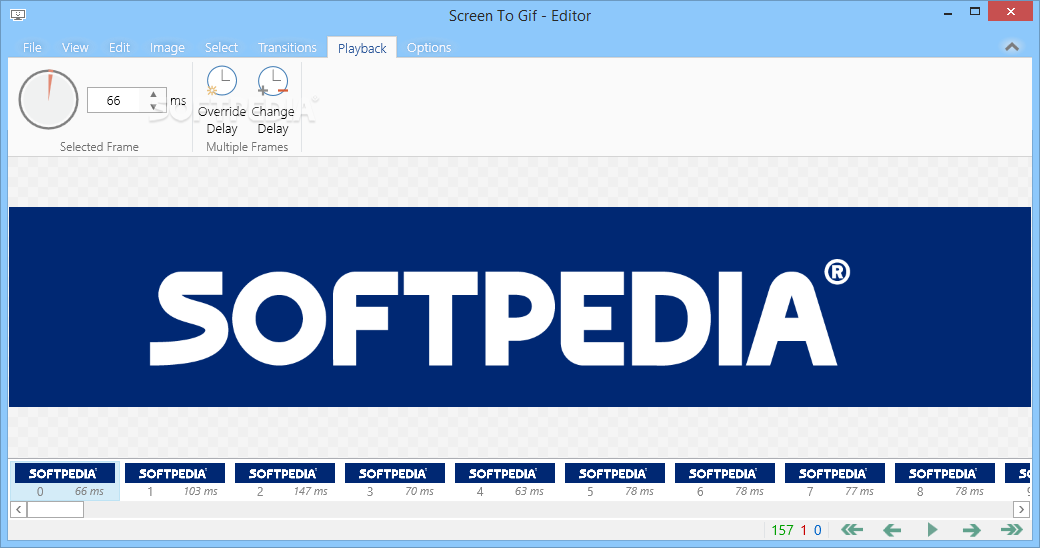Collapse the ribbon with the chevron
The height and width of the screenshot is (548, 1040).
click(x=1012, y=47)
